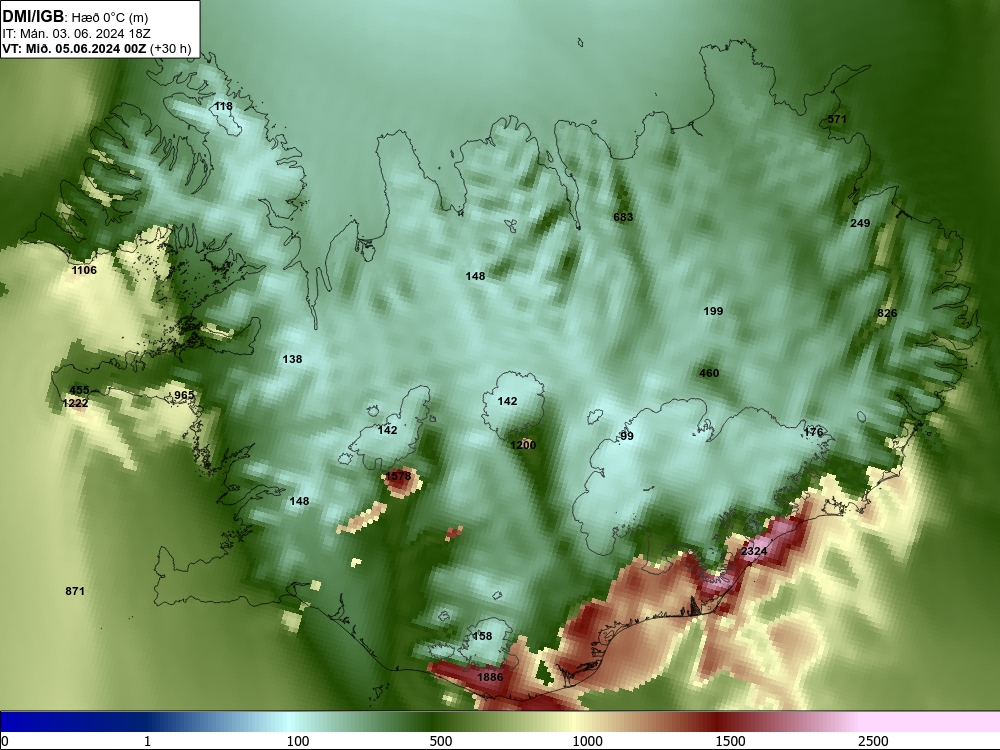Click the 1106 value label
The width and height of the screenshot is (1000, 750).
click(x=84, y=270)
